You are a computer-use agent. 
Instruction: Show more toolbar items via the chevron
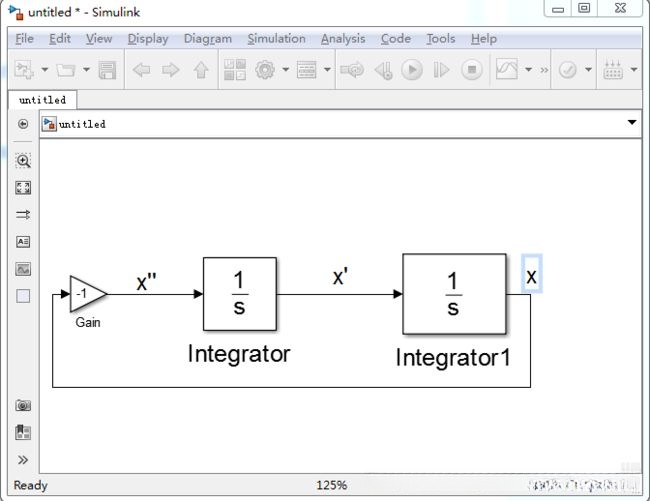coord(544,70)
